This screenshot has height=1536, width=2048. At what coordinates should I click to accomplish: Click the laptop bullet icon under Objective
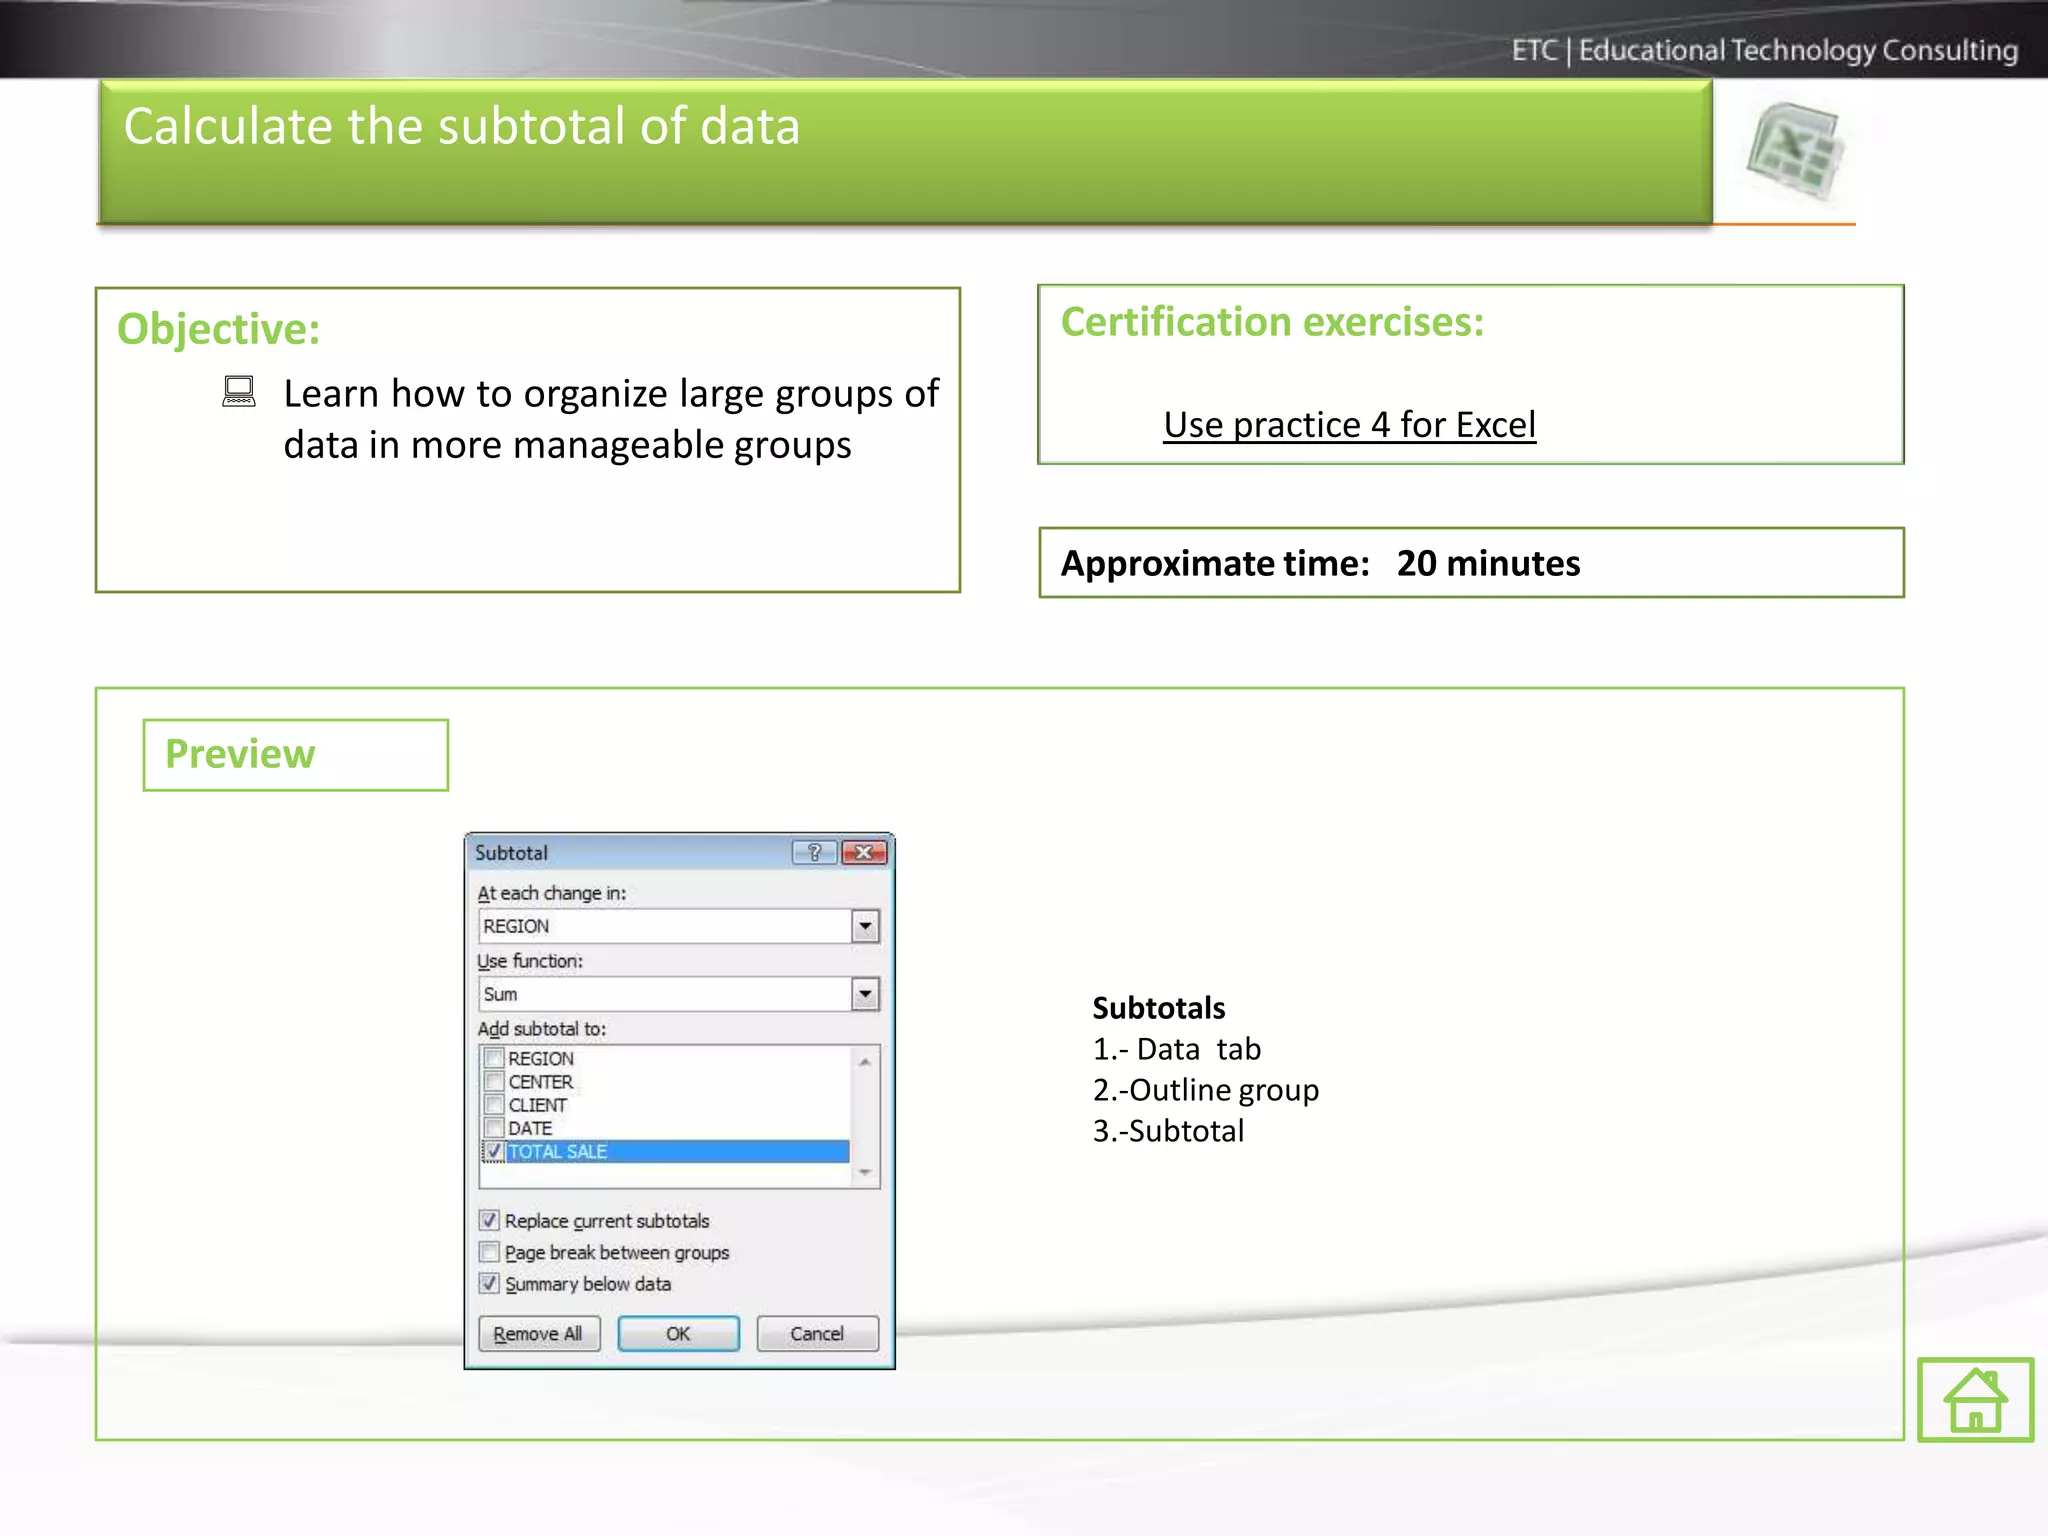click(239, 391)
